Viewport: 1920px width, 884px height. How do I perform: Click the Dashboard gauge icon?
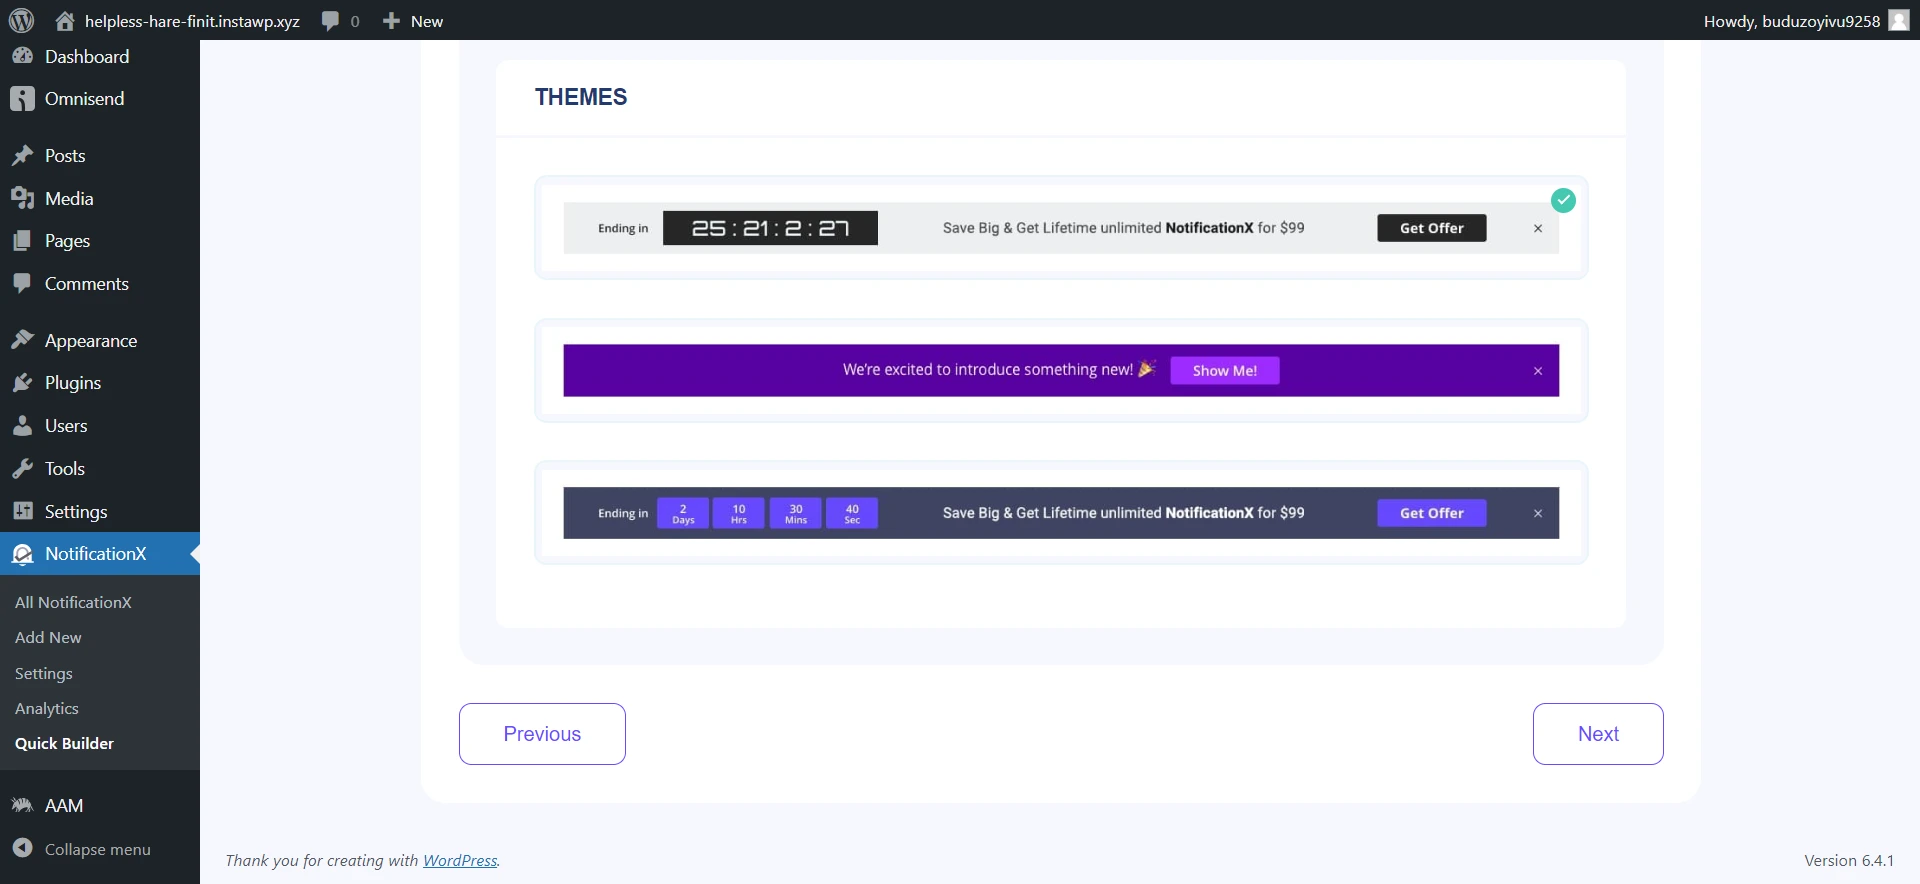pos(22,56)
